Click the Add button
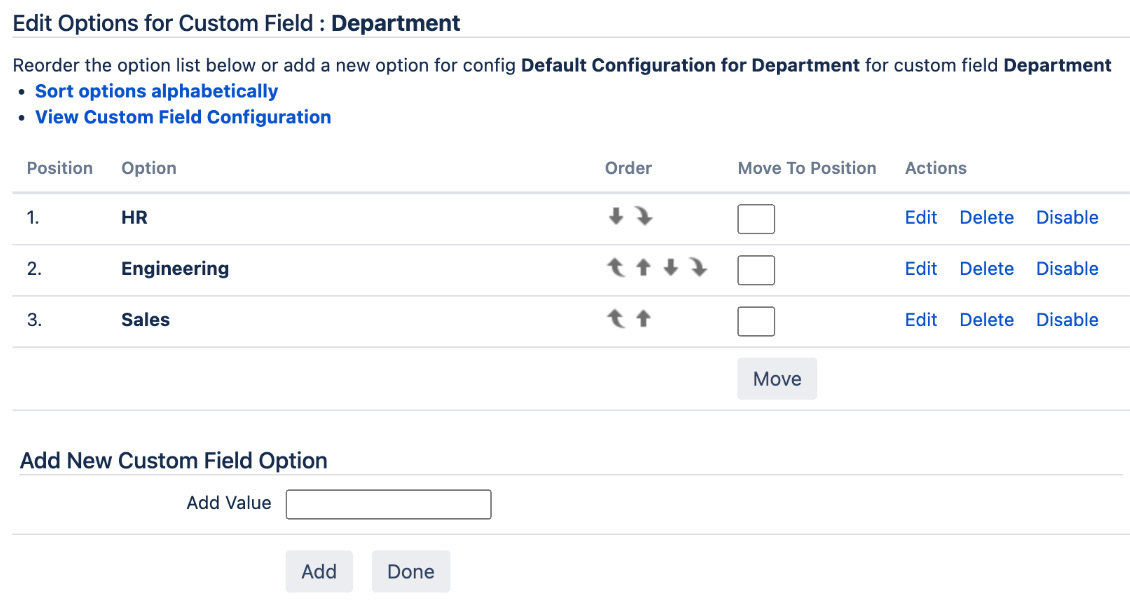The width and height of the screenshot is (1130, 603). 319,571
